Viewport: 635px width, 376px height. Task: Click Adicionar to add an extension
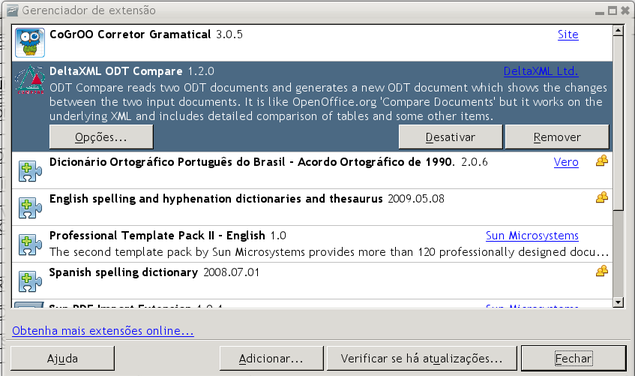[271, 359]
